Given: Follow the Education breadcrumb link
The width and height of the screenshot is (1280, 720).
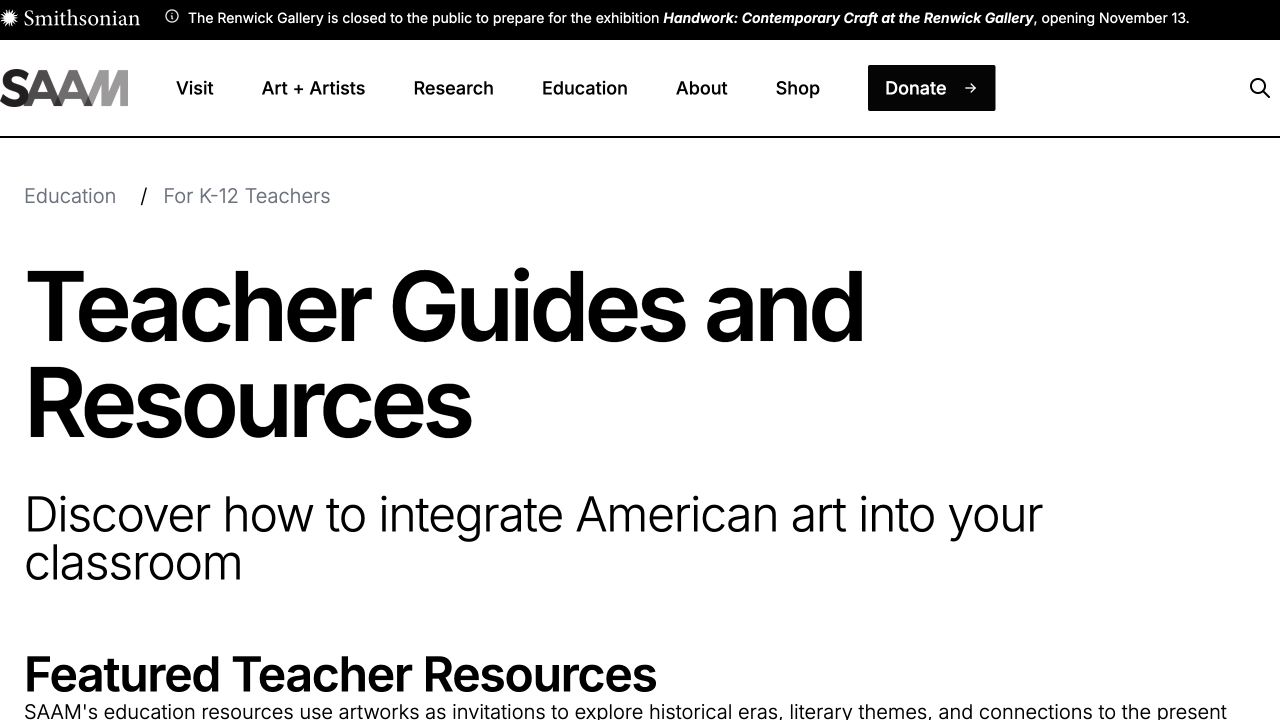Looking at the screenshot, I should 70,196.
